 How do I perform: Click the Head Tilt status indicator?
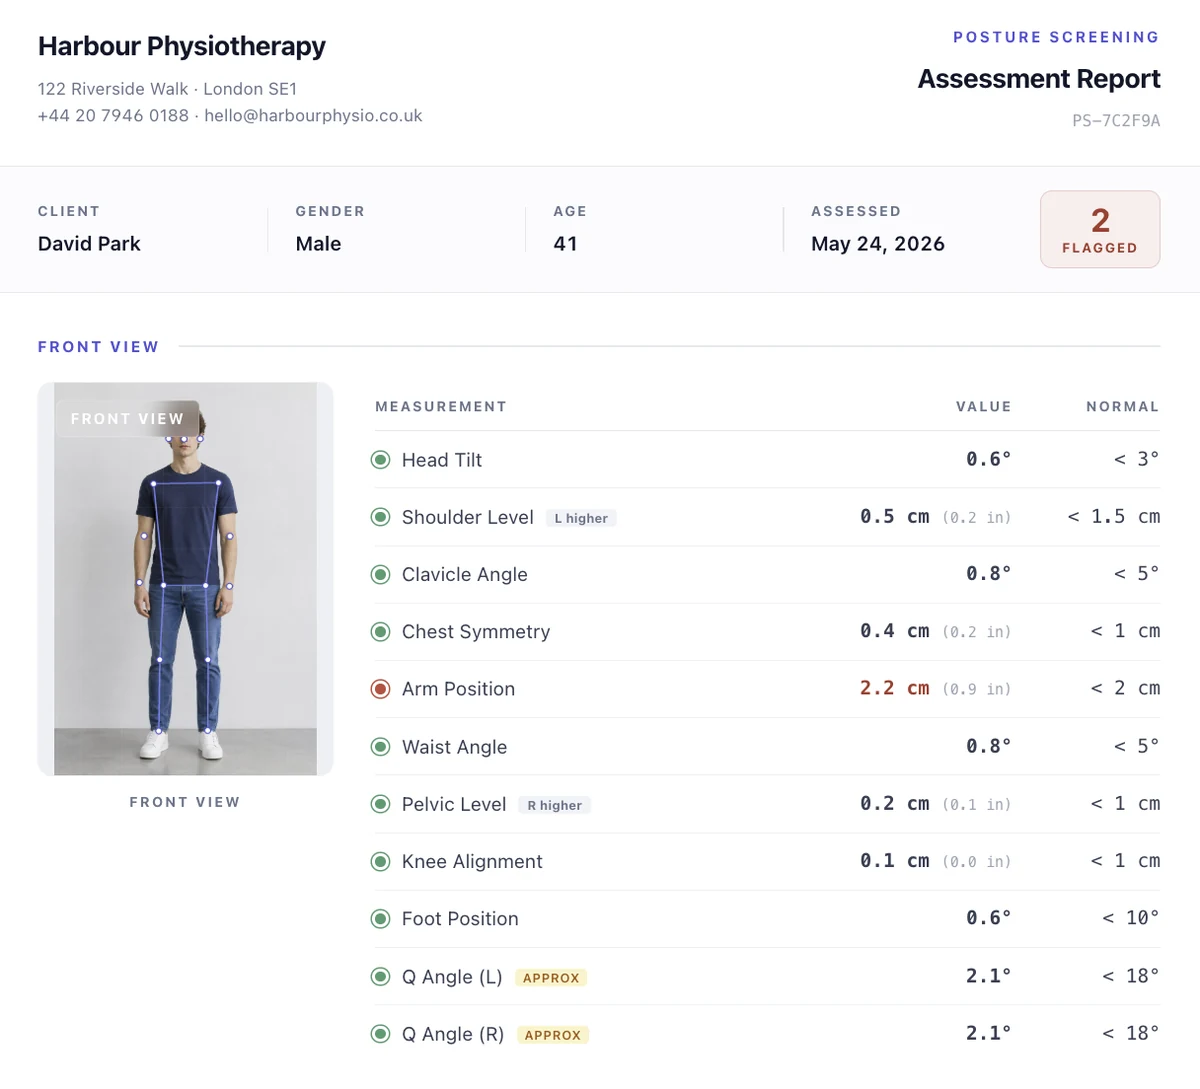pos(380,460)
